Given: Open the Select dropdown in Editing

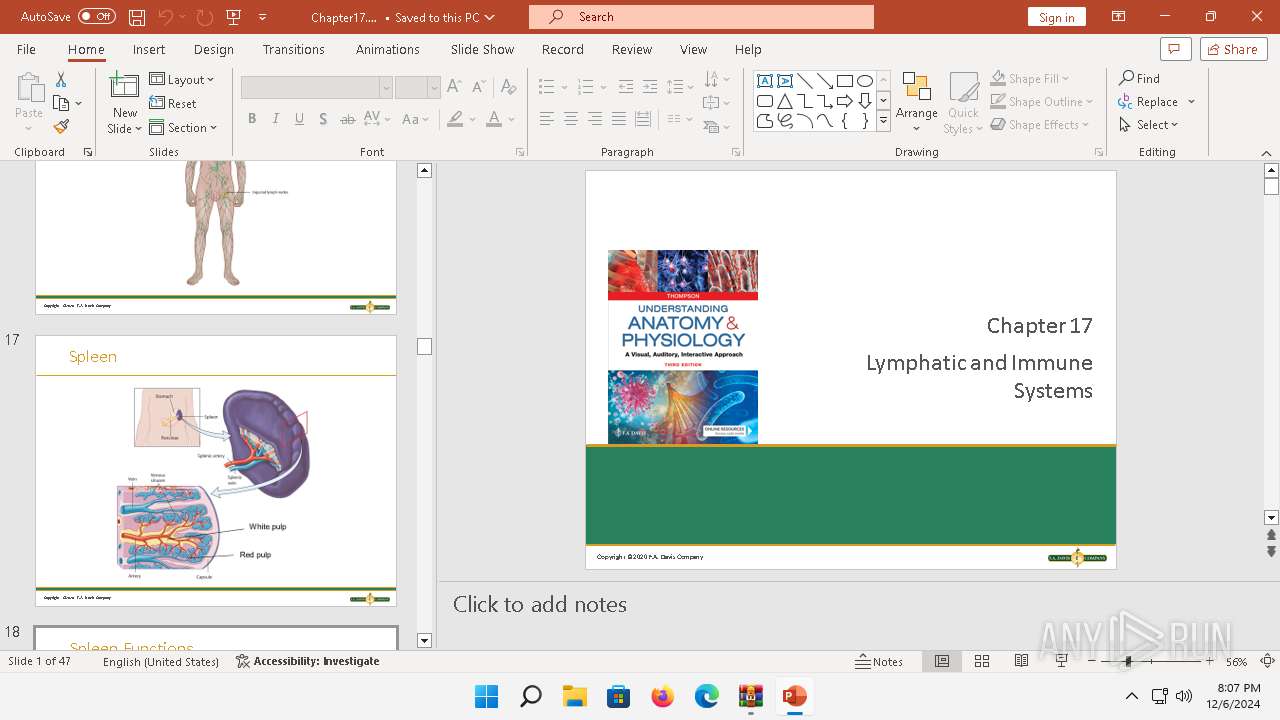Looking at the screenshot, I should click(x=1149, y=125).
